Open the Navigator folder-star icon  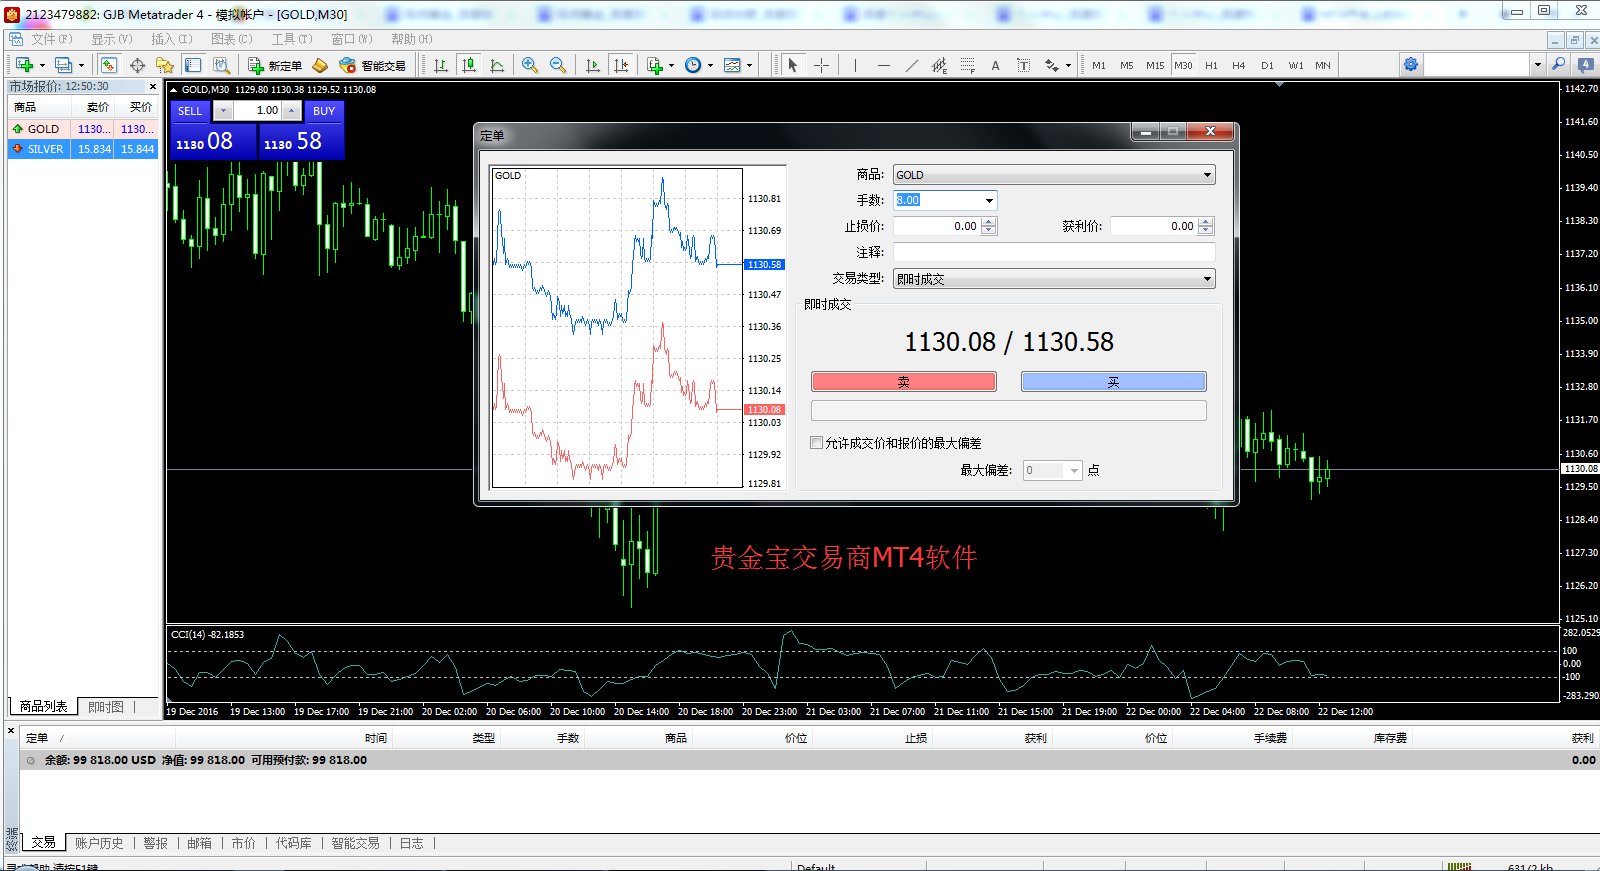(x=166, y=65)
